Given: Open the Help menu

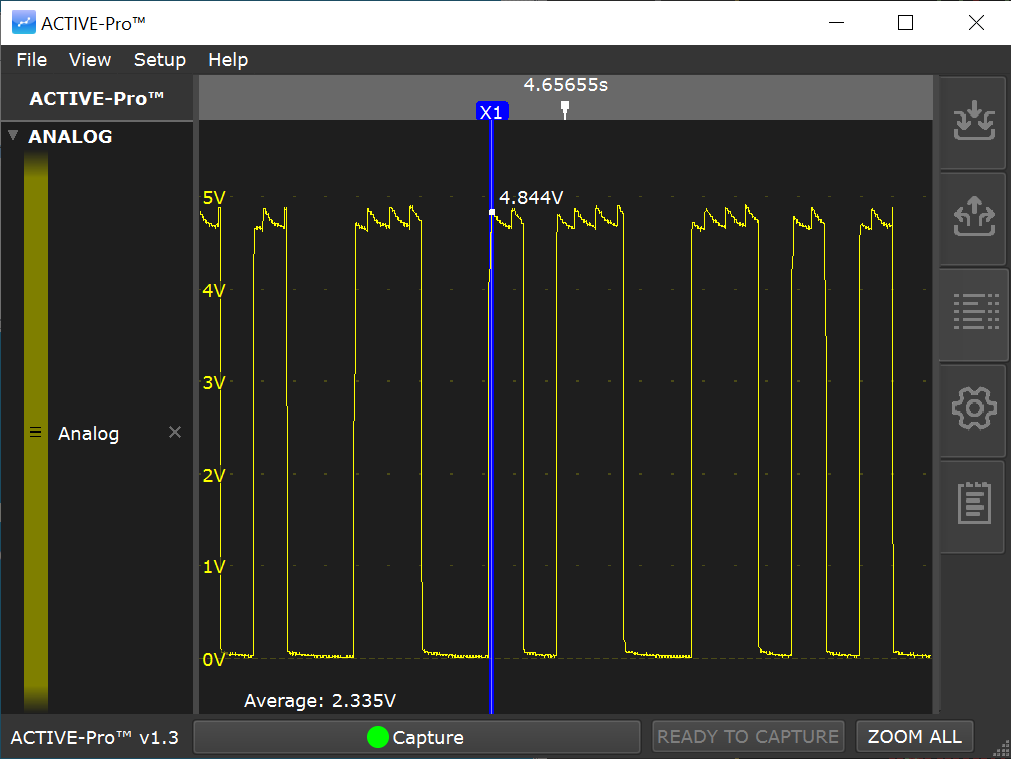Looking at the screenshot, I should click(x=228, y=60).
